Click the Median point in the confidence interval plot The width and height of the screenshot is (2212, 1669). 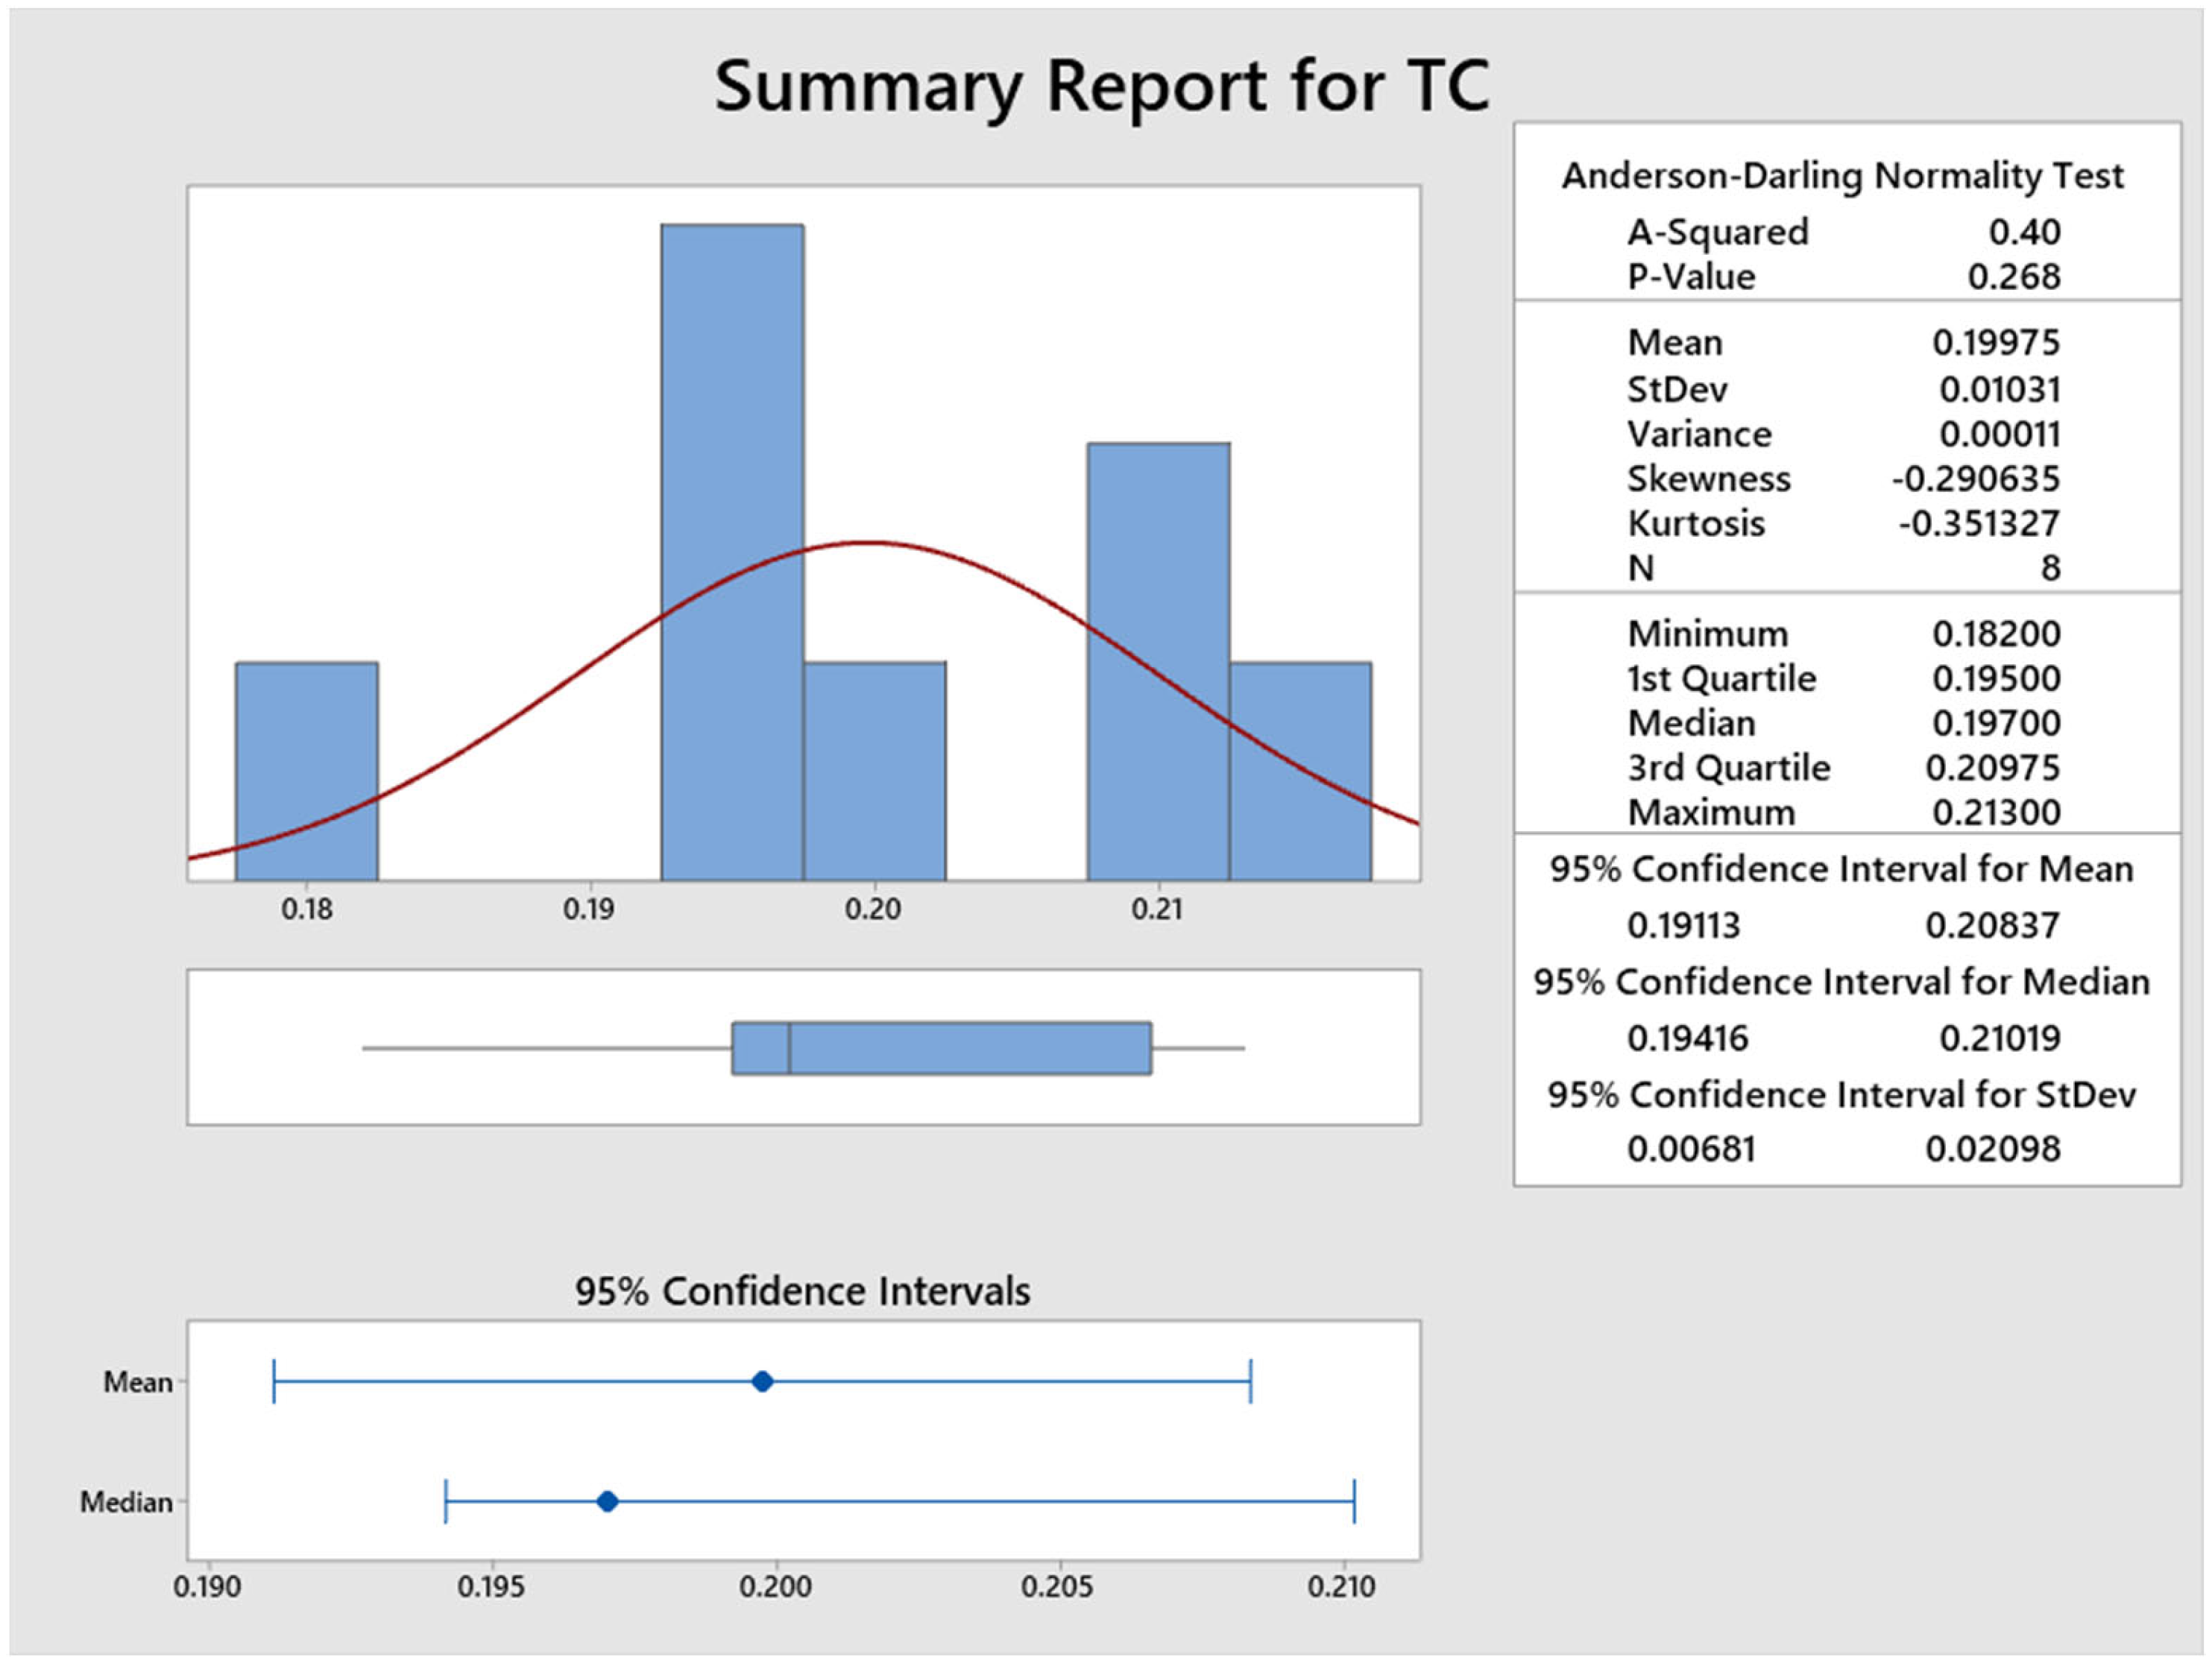(x=607, y=1501)
